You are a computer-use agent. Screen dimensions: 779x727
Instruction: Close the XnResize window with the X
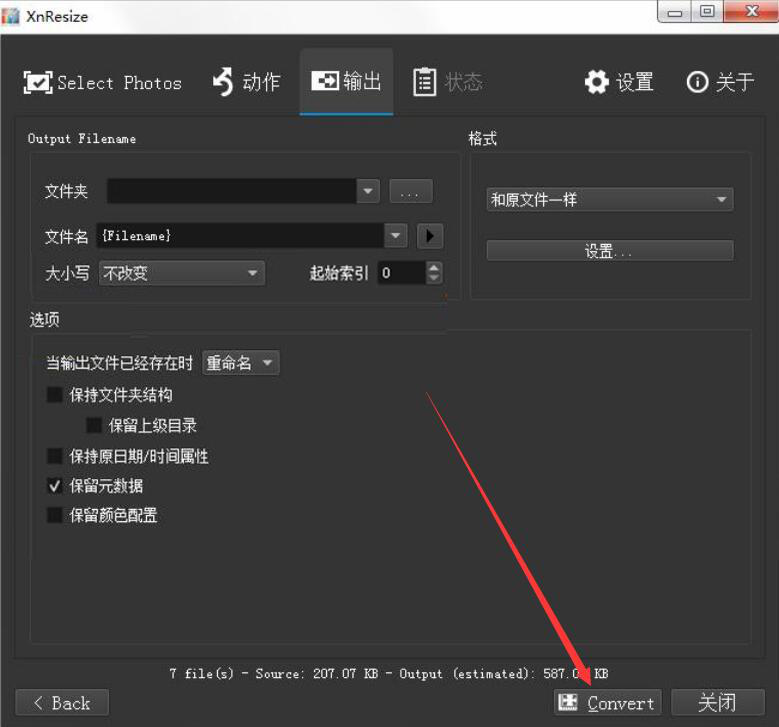click(x=751, y=12)
